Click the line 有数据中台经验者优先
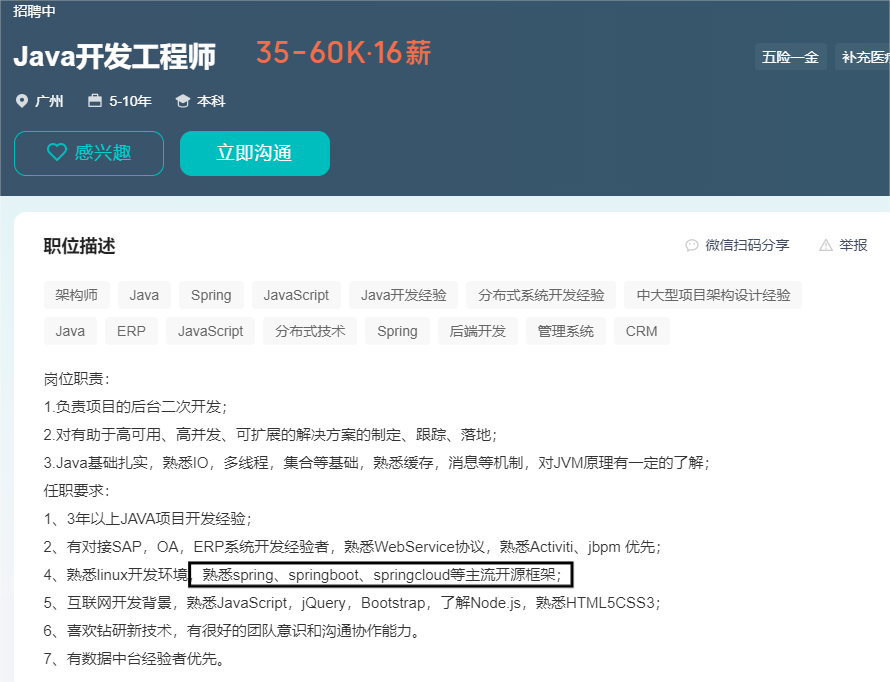 (135, 659)
